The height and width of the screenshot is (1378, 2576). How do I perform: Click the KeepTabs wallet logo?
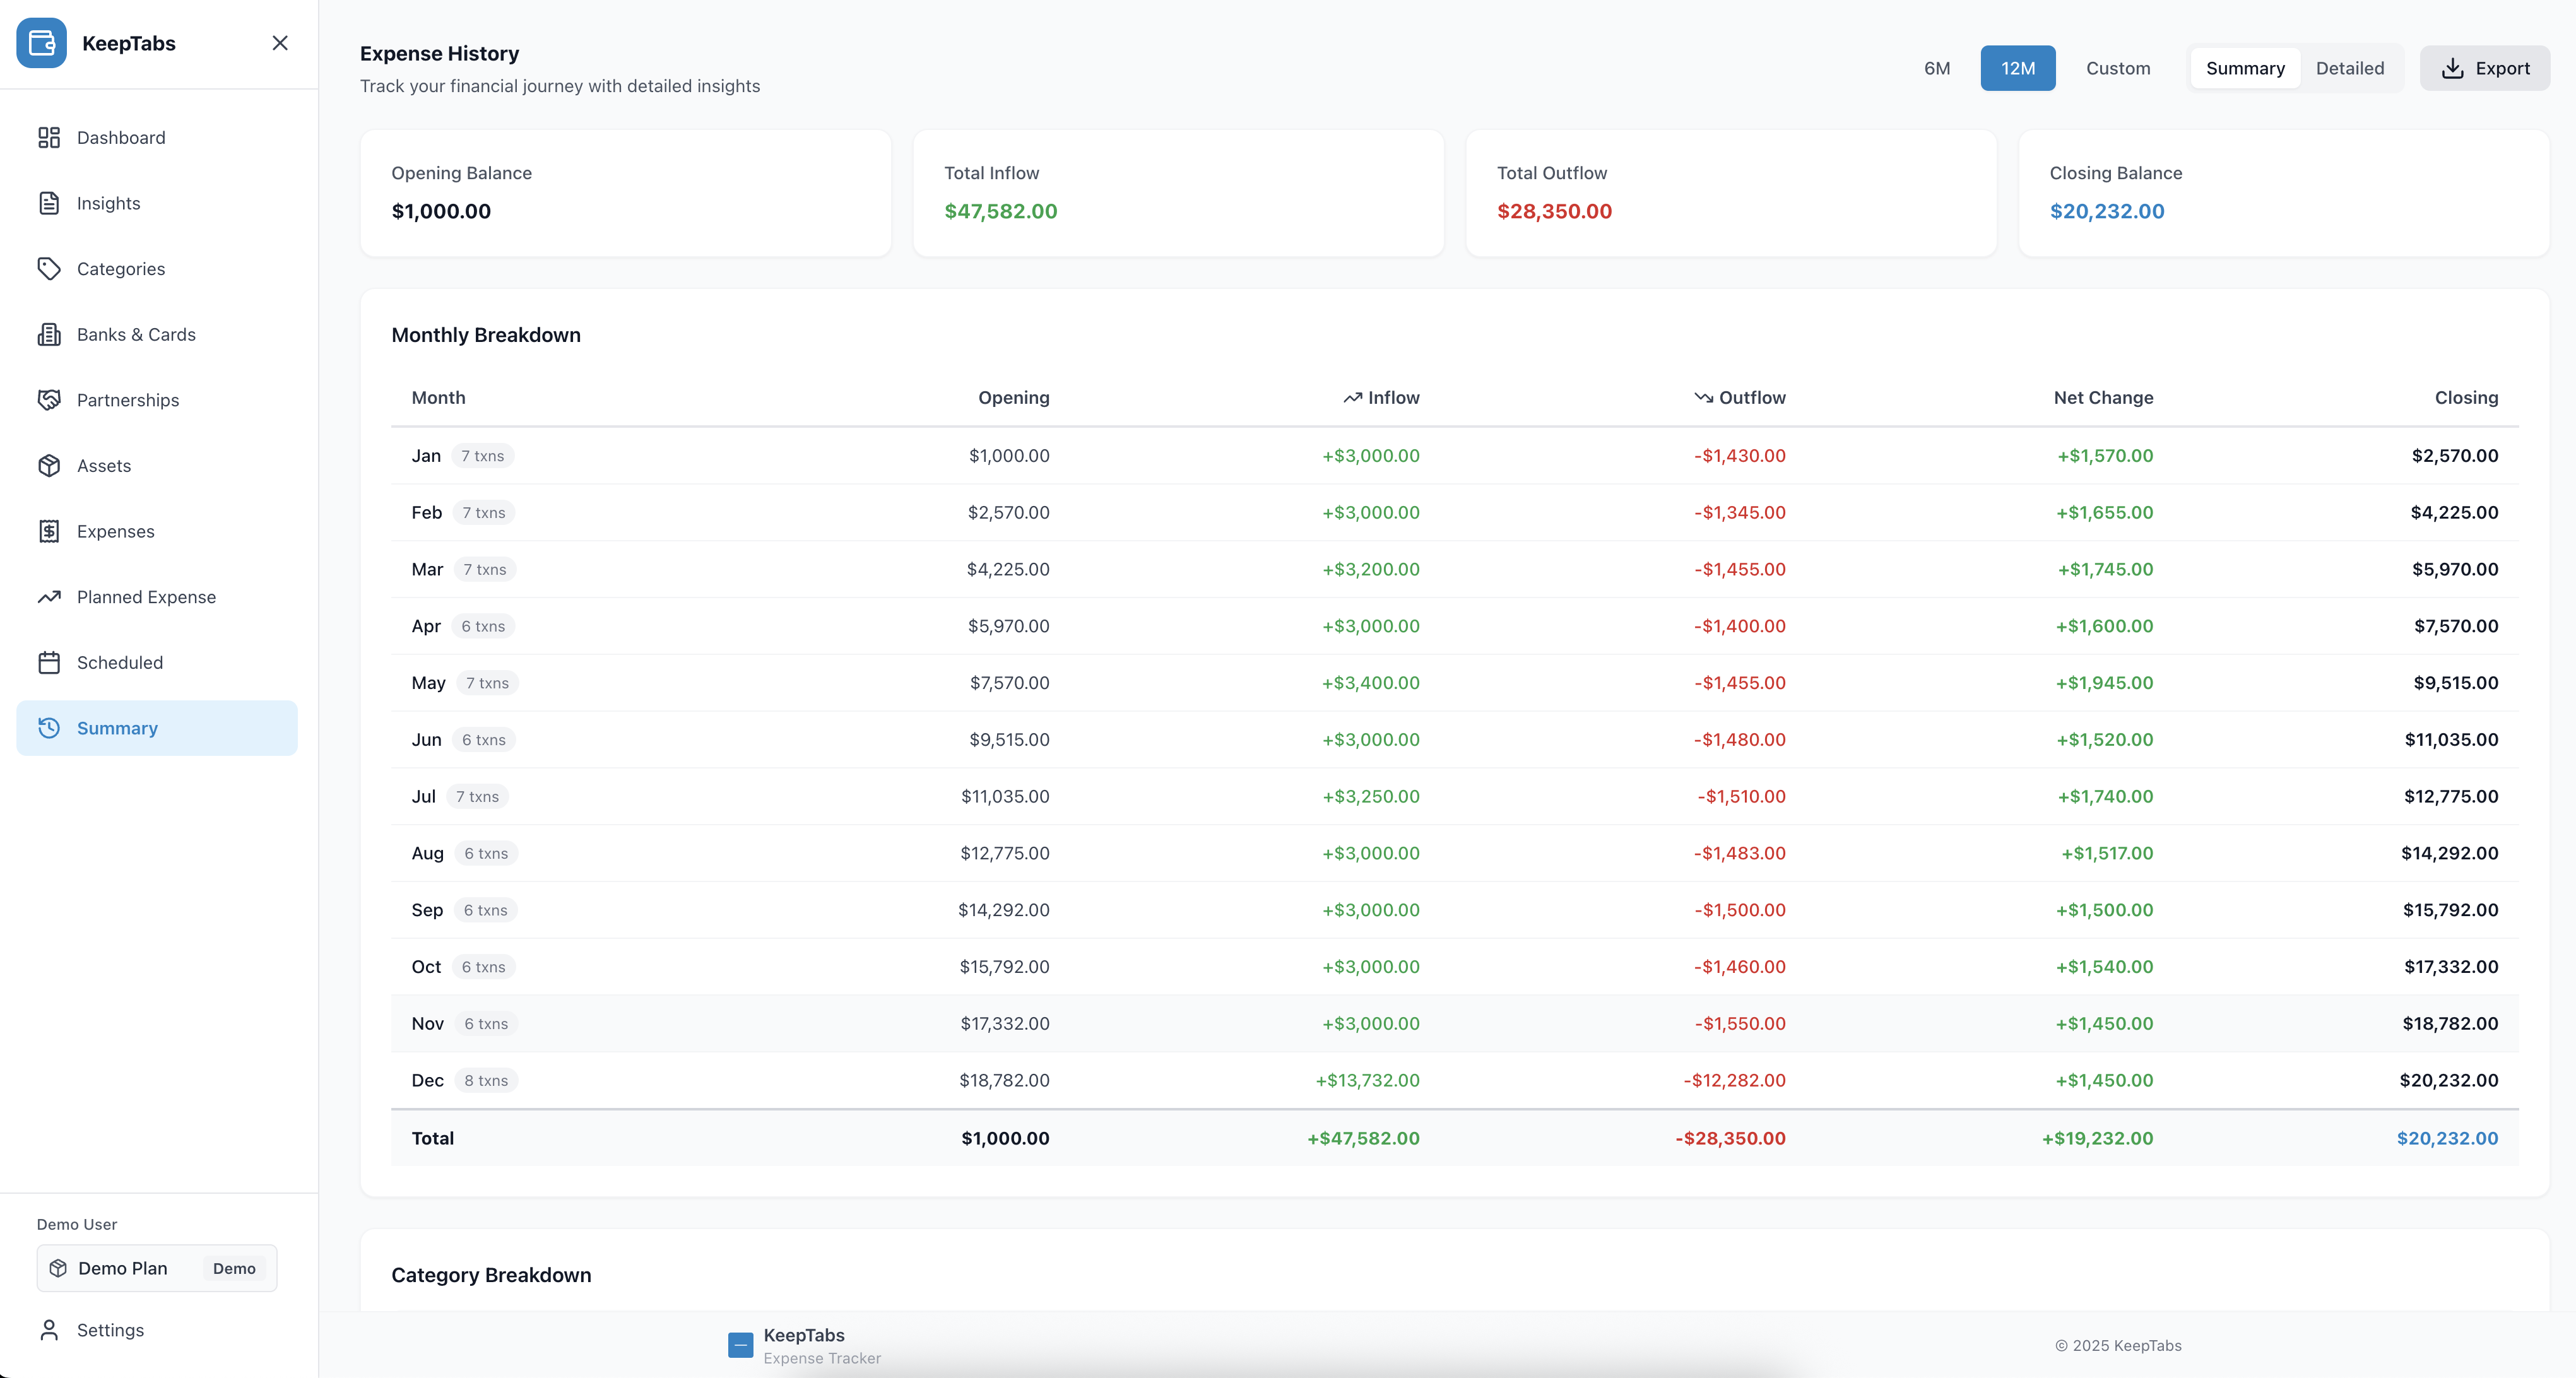(x=42, y=43)
